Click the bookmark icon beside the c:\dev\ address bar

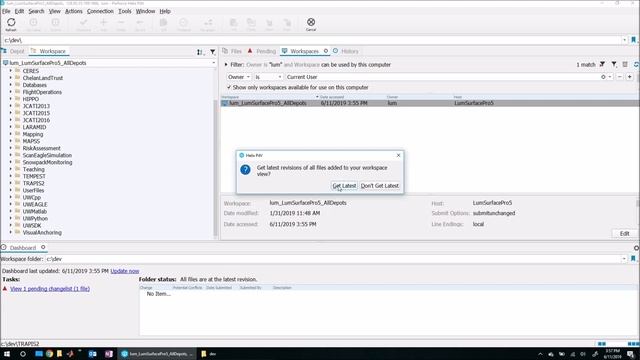(x=633, y=40)
